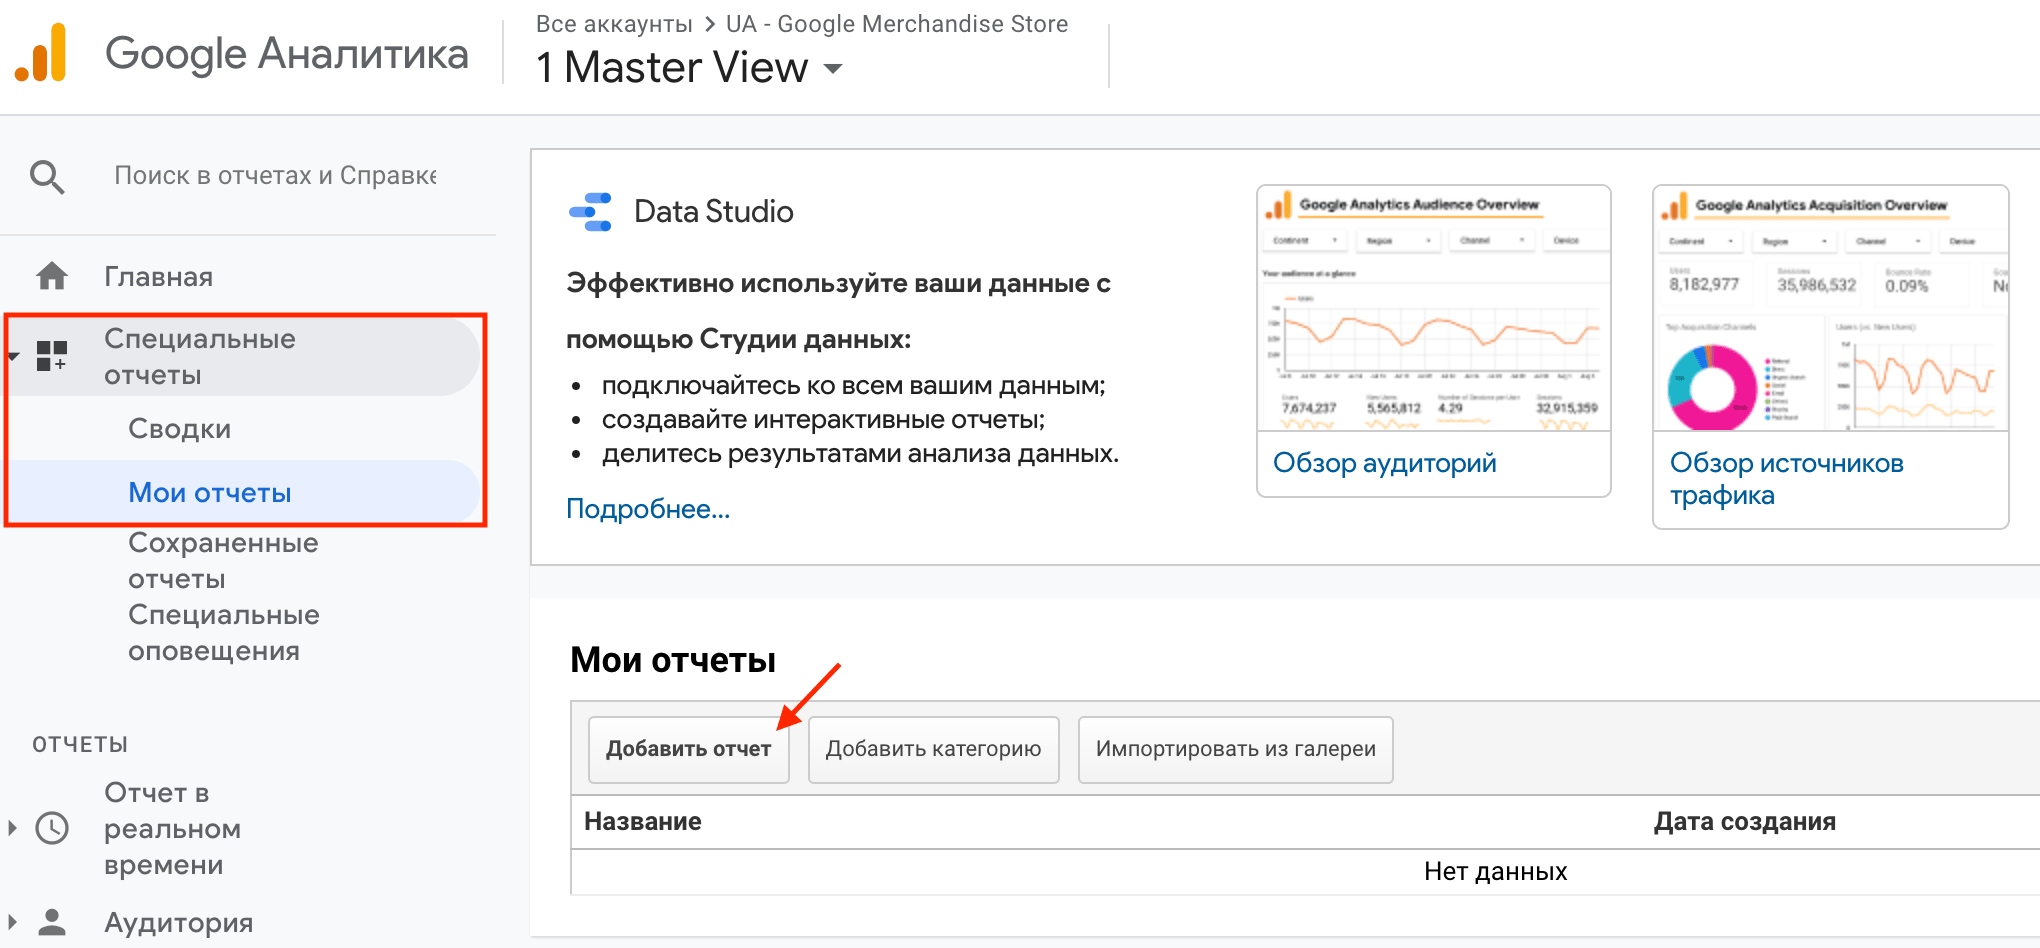
Task: Click Импортировать из галереи button
Action: pyautogui.click(x=1235, y=749)
